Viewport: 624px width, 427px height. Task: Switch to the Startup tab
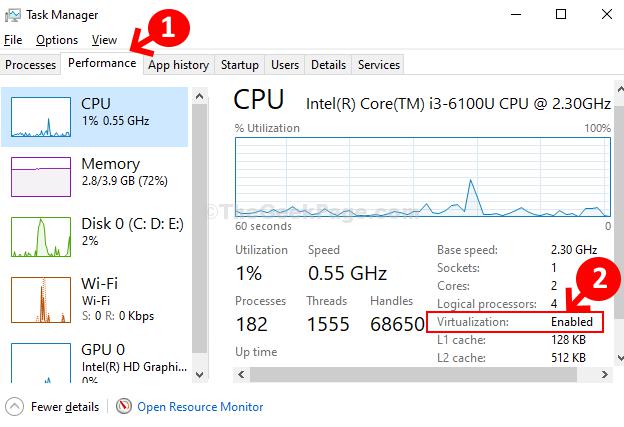tap(240, 64)
